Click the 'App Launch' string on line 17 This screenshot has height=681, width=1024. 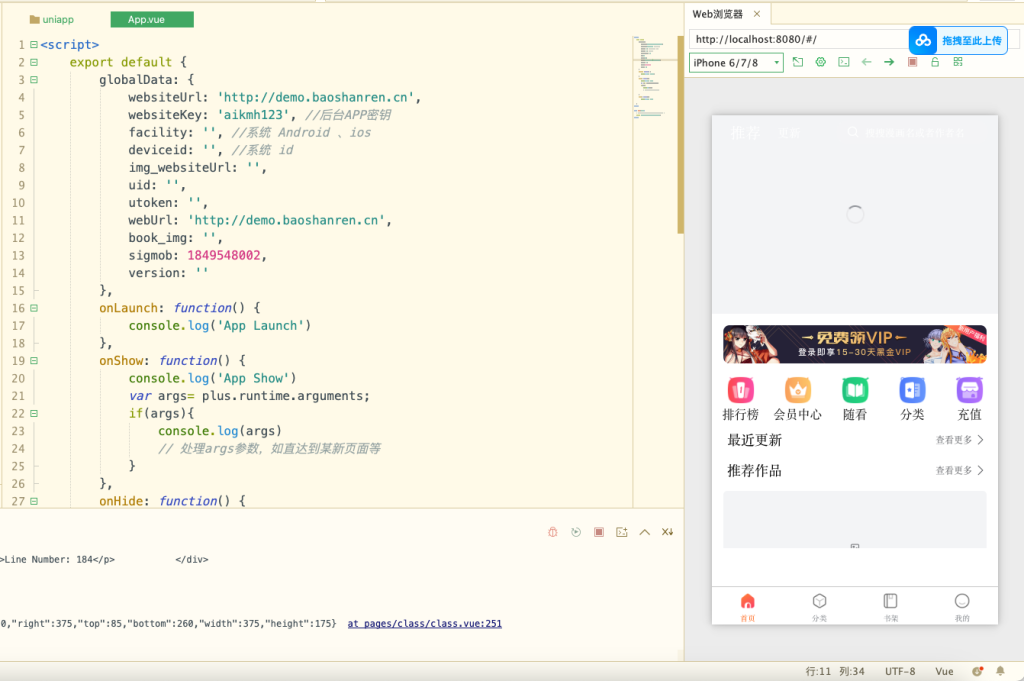[x=260, y=325]
